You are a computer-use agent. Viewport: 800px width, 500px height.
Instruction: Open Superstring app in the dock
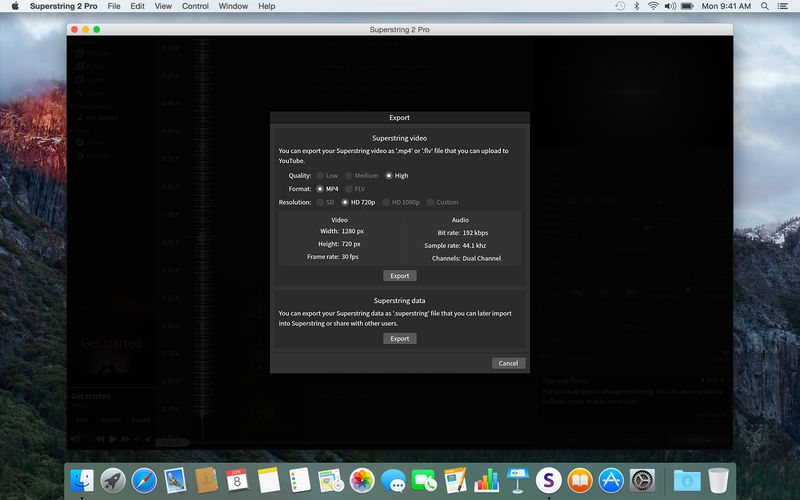coord(548,480)
